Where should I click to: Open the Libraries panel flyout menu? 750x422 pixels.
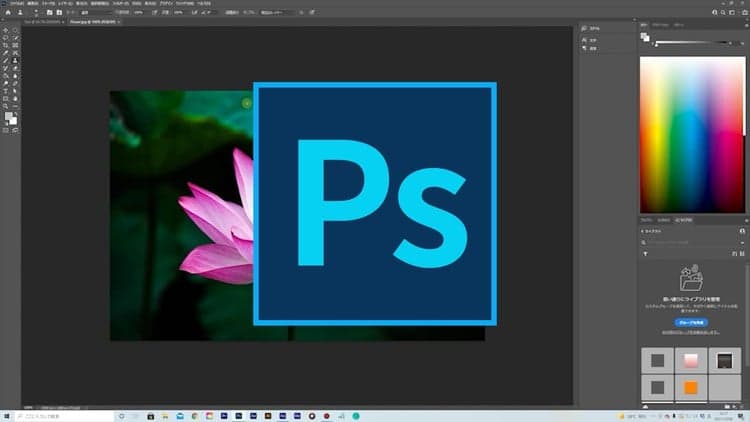[747, 221]
